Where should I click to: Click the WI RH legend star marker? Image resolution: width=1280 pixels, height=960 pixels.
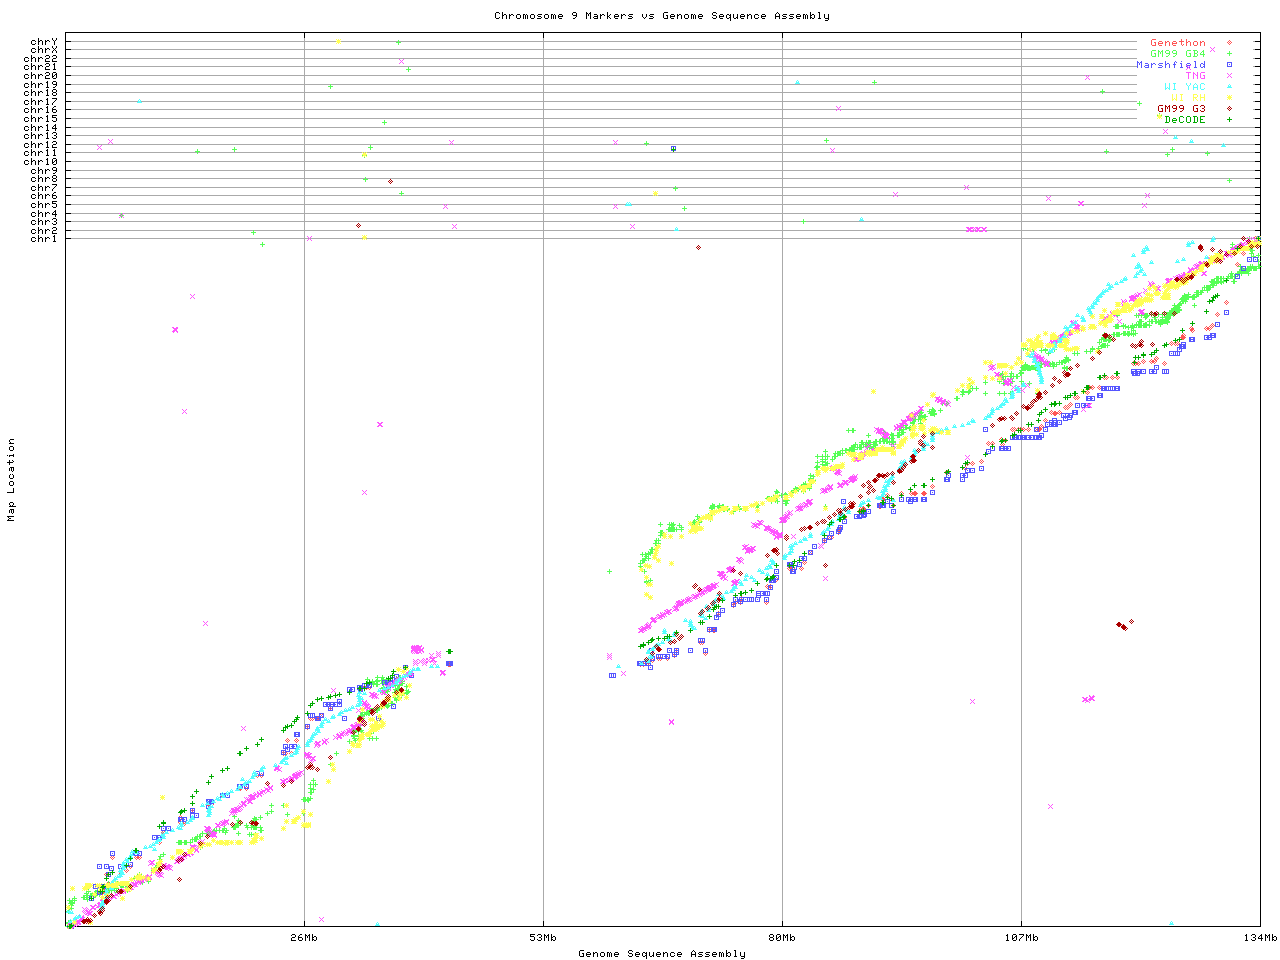pyautogui.click(x=1229, y=98)
